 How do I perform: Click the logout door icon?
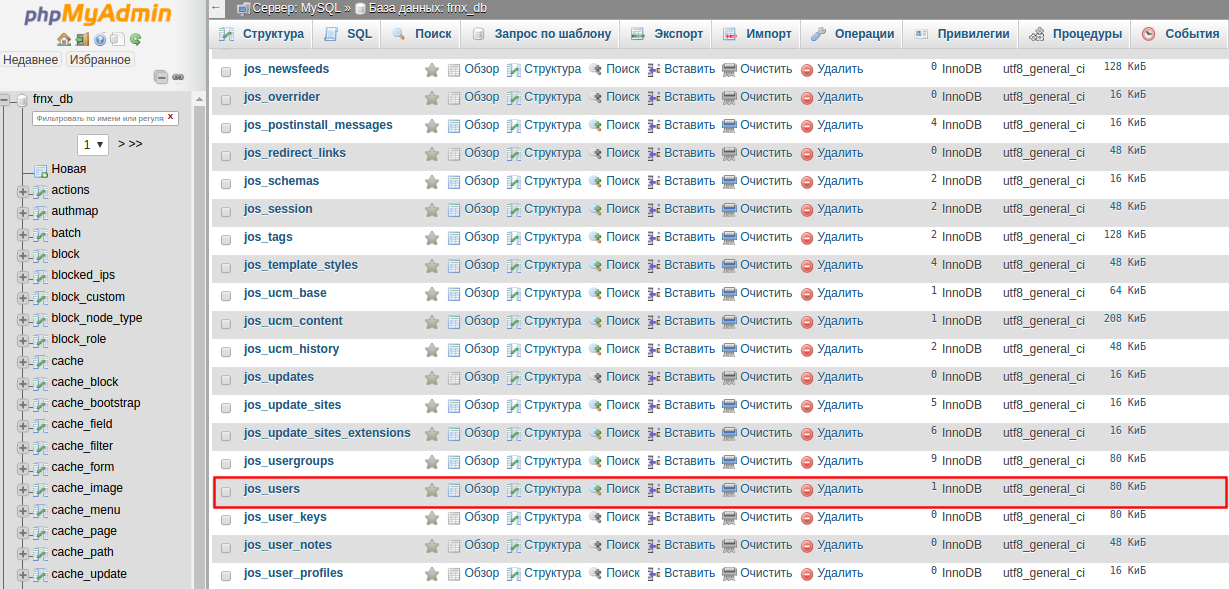tap(82, 40)
